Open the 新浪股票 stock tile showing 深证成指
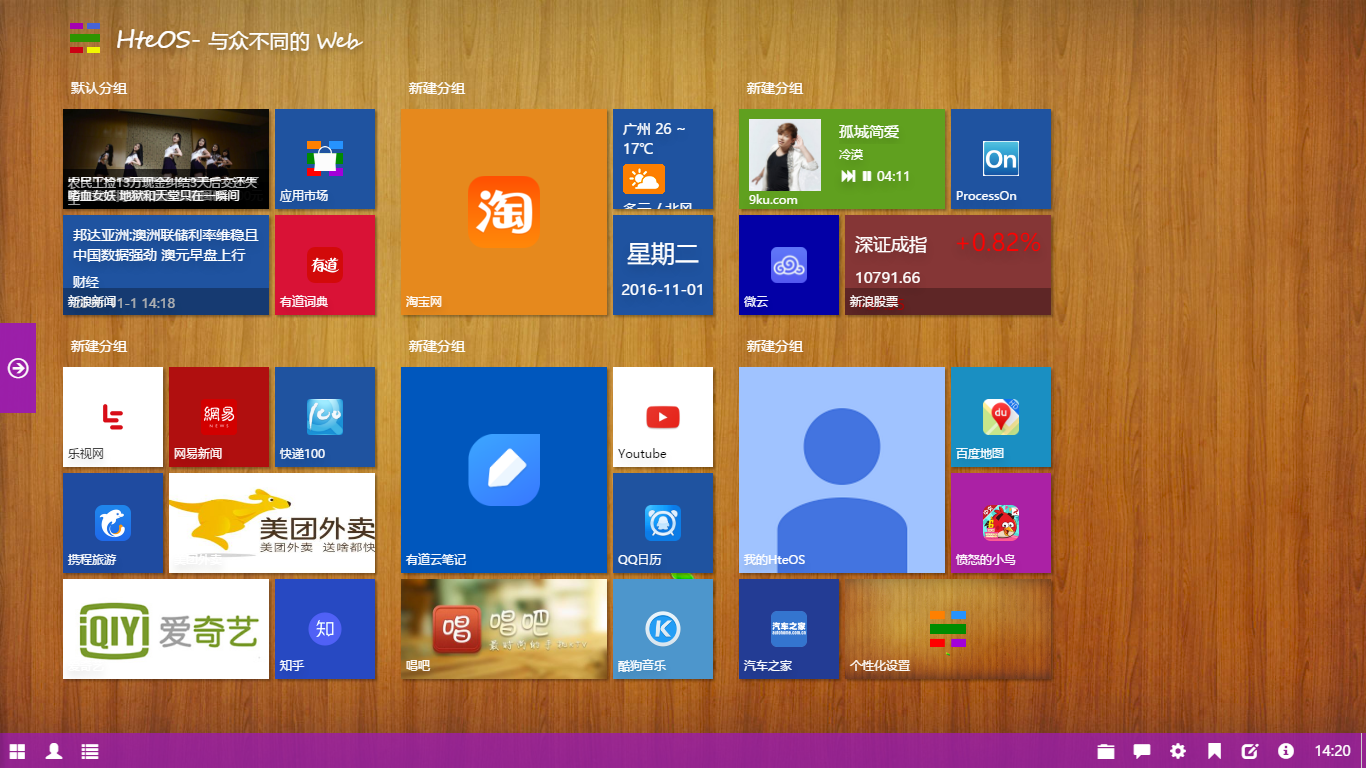Image resolution: width=1366 pixels, height=768 pixels. pos(948,265)
